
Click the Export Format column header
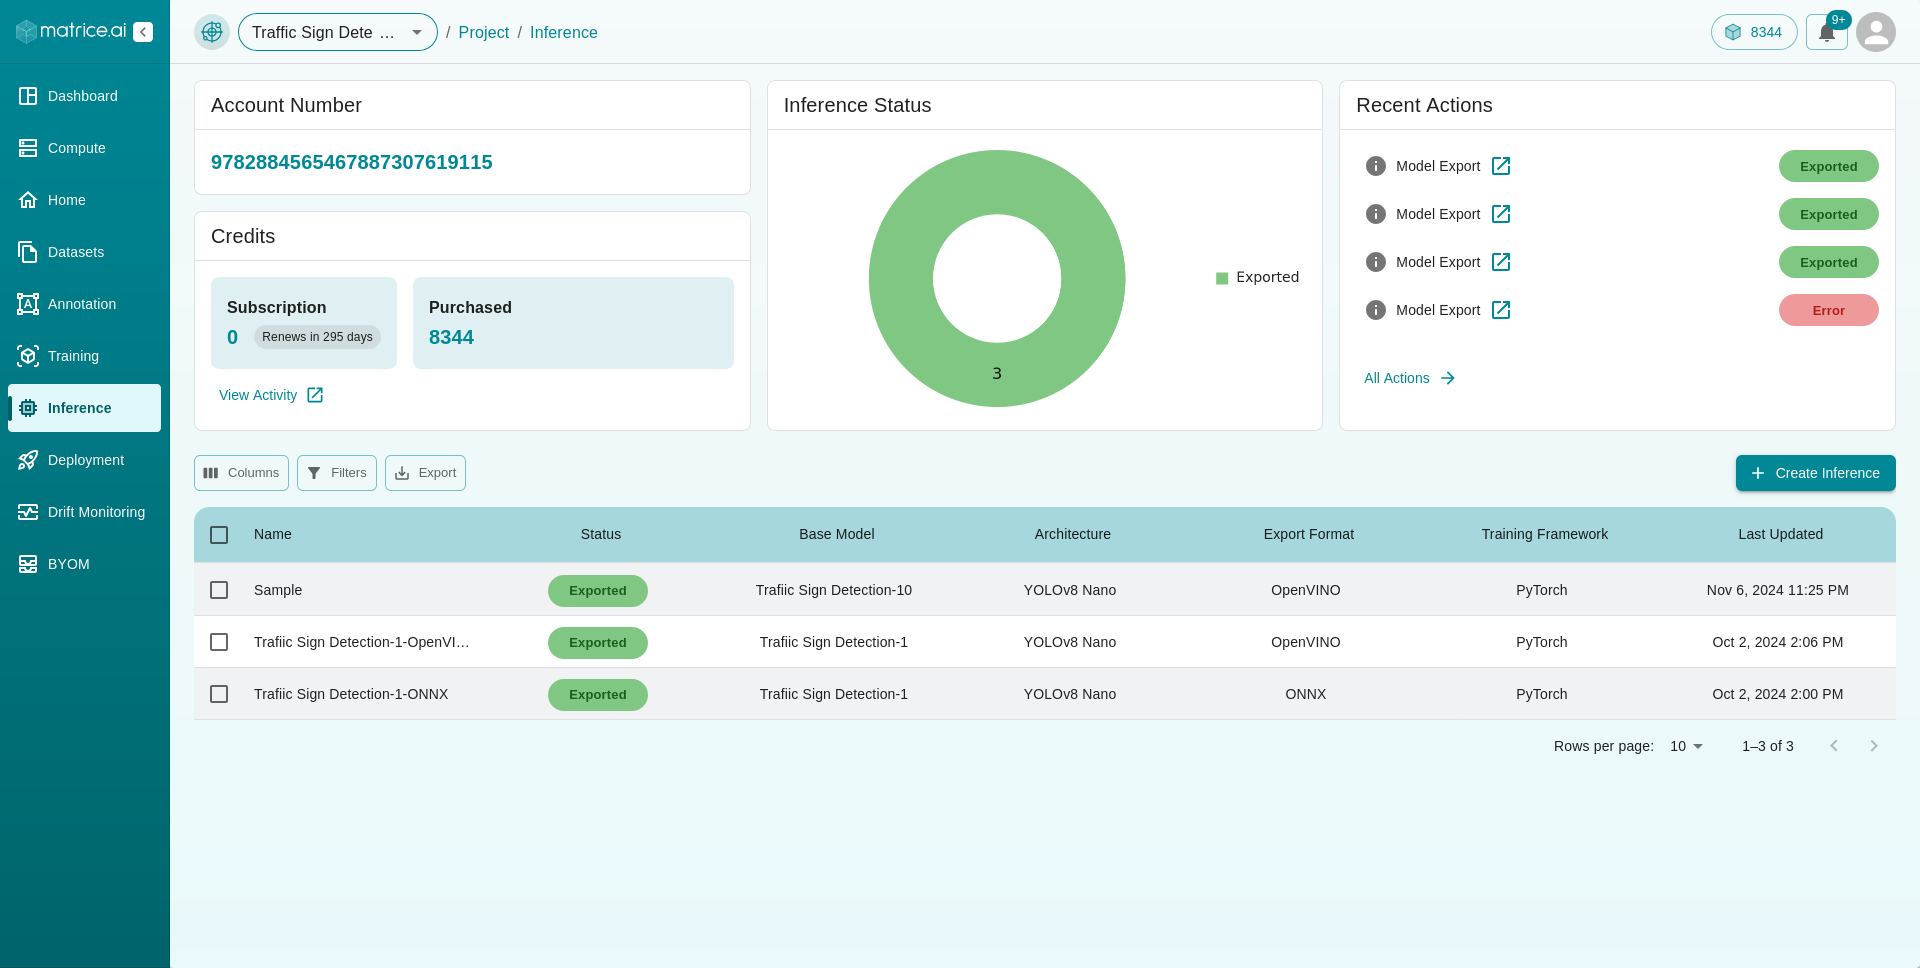pyautogui.click(x=1308, y=534)
